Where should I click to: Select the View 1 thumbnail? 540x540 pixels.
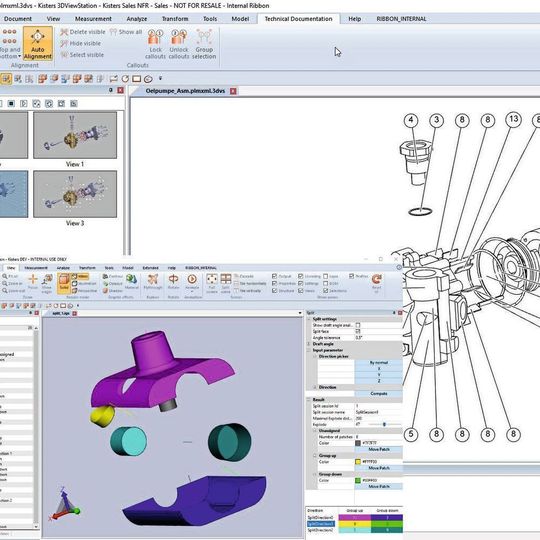75,135
